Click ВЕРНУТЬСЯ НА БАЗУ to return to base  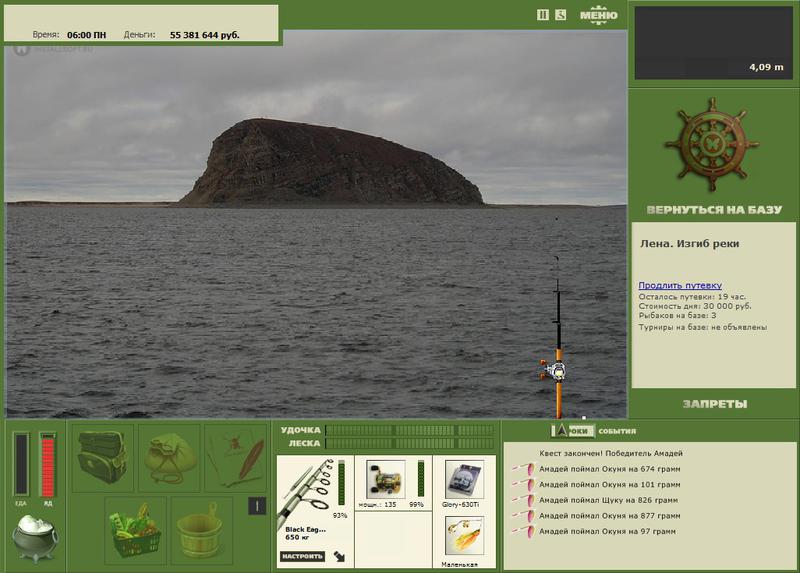pyautogui.click(x=714, y=210)
